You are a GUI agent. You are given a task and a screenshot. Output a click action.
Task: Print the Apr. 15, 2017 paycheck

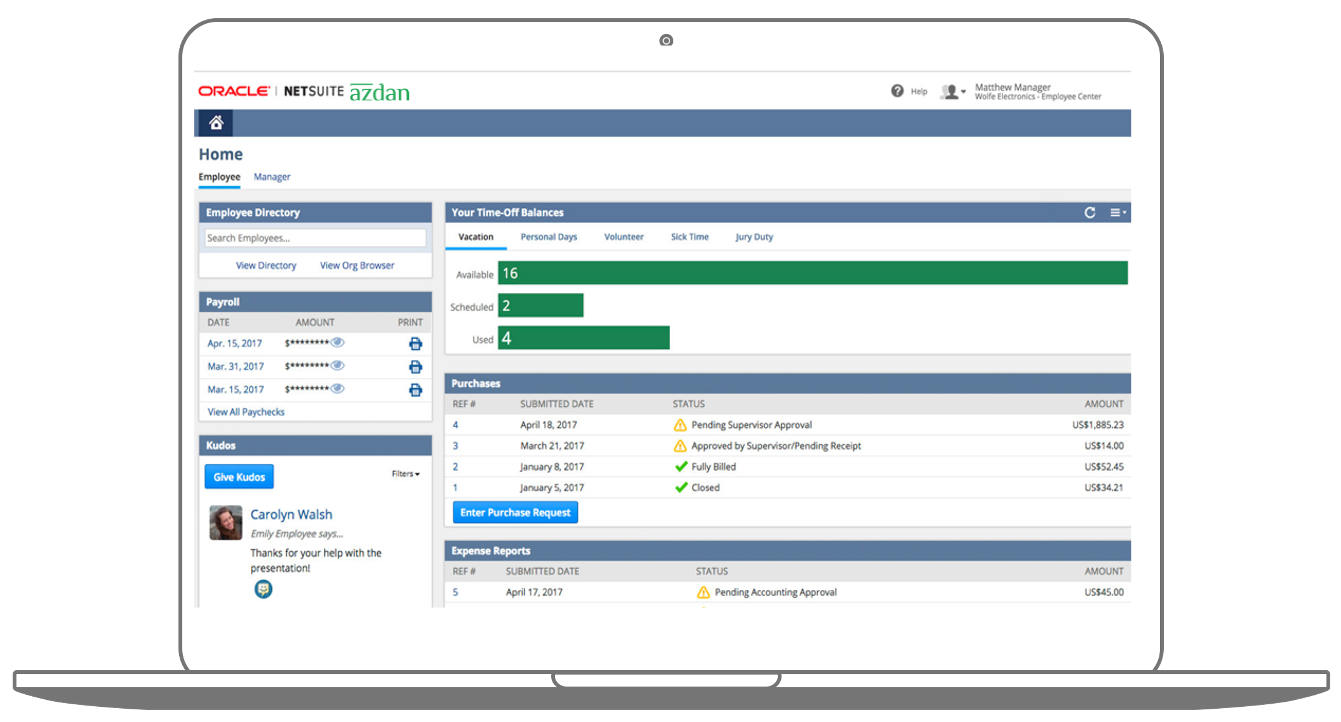[415, 342]
